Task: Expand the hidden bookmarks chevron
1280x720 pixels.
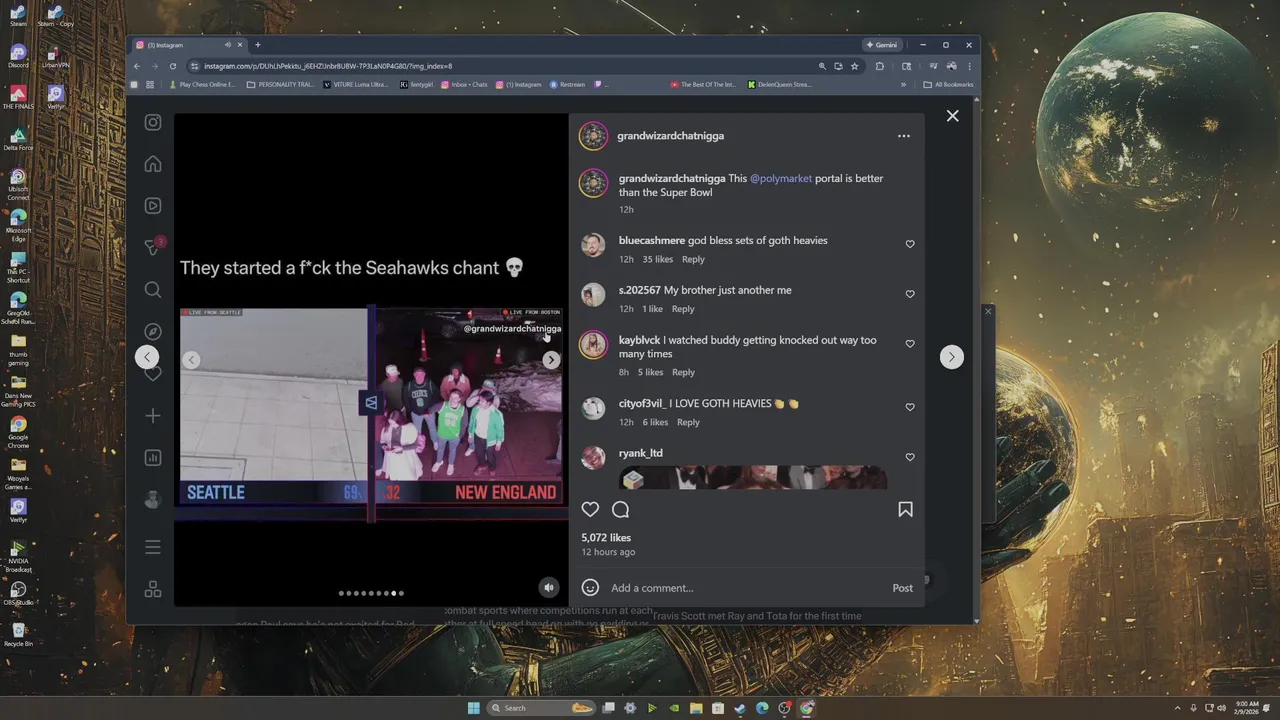Action: [903, 85]
